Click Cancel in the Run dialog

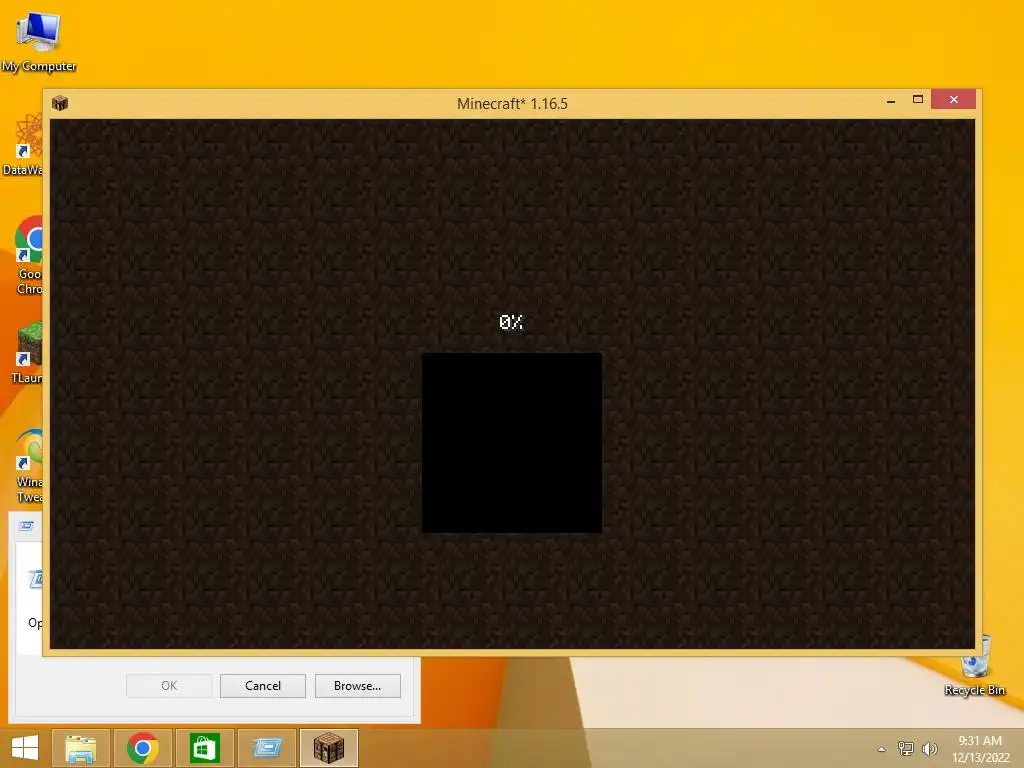[x=263, y=686]
